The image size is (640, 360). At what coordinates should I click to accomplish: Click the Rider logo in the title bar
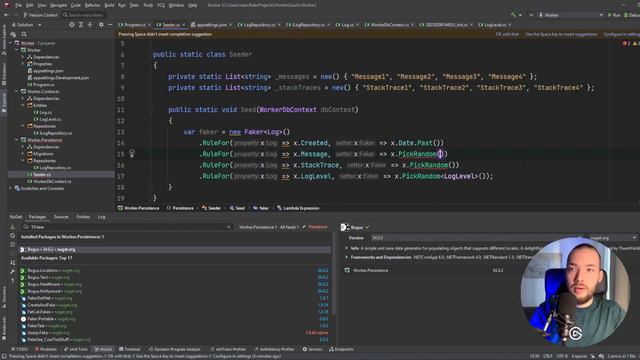(7, 5)
